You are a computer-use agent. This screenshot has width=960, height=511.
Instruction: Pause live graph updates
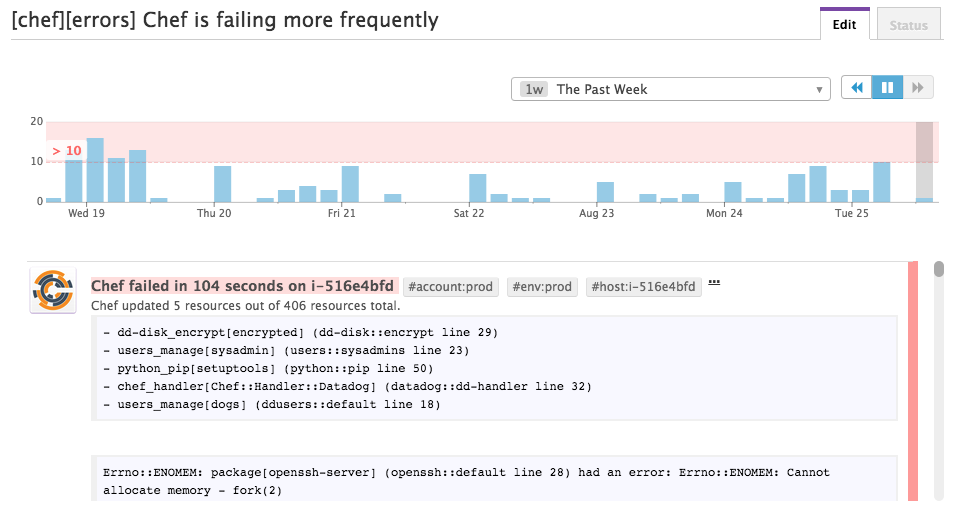[x=887, y=88]
